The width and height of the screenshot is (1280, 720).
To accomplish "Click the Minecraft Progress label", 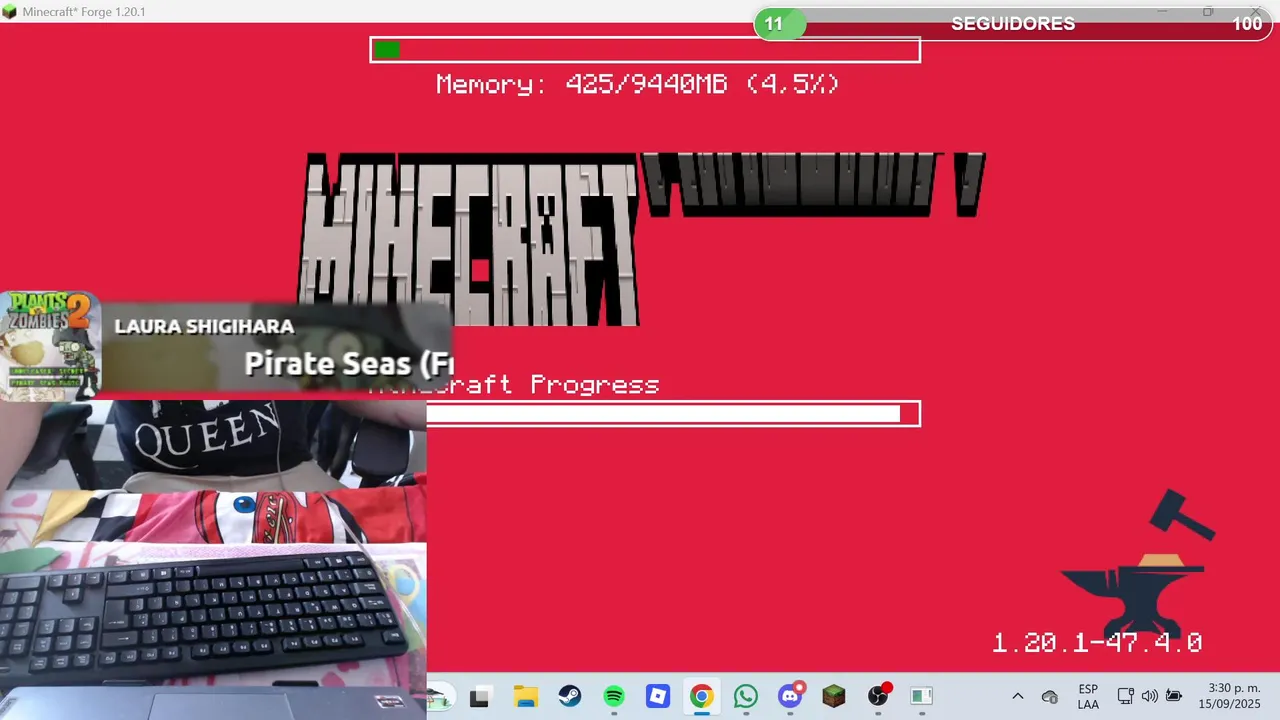I will (515, 385).
